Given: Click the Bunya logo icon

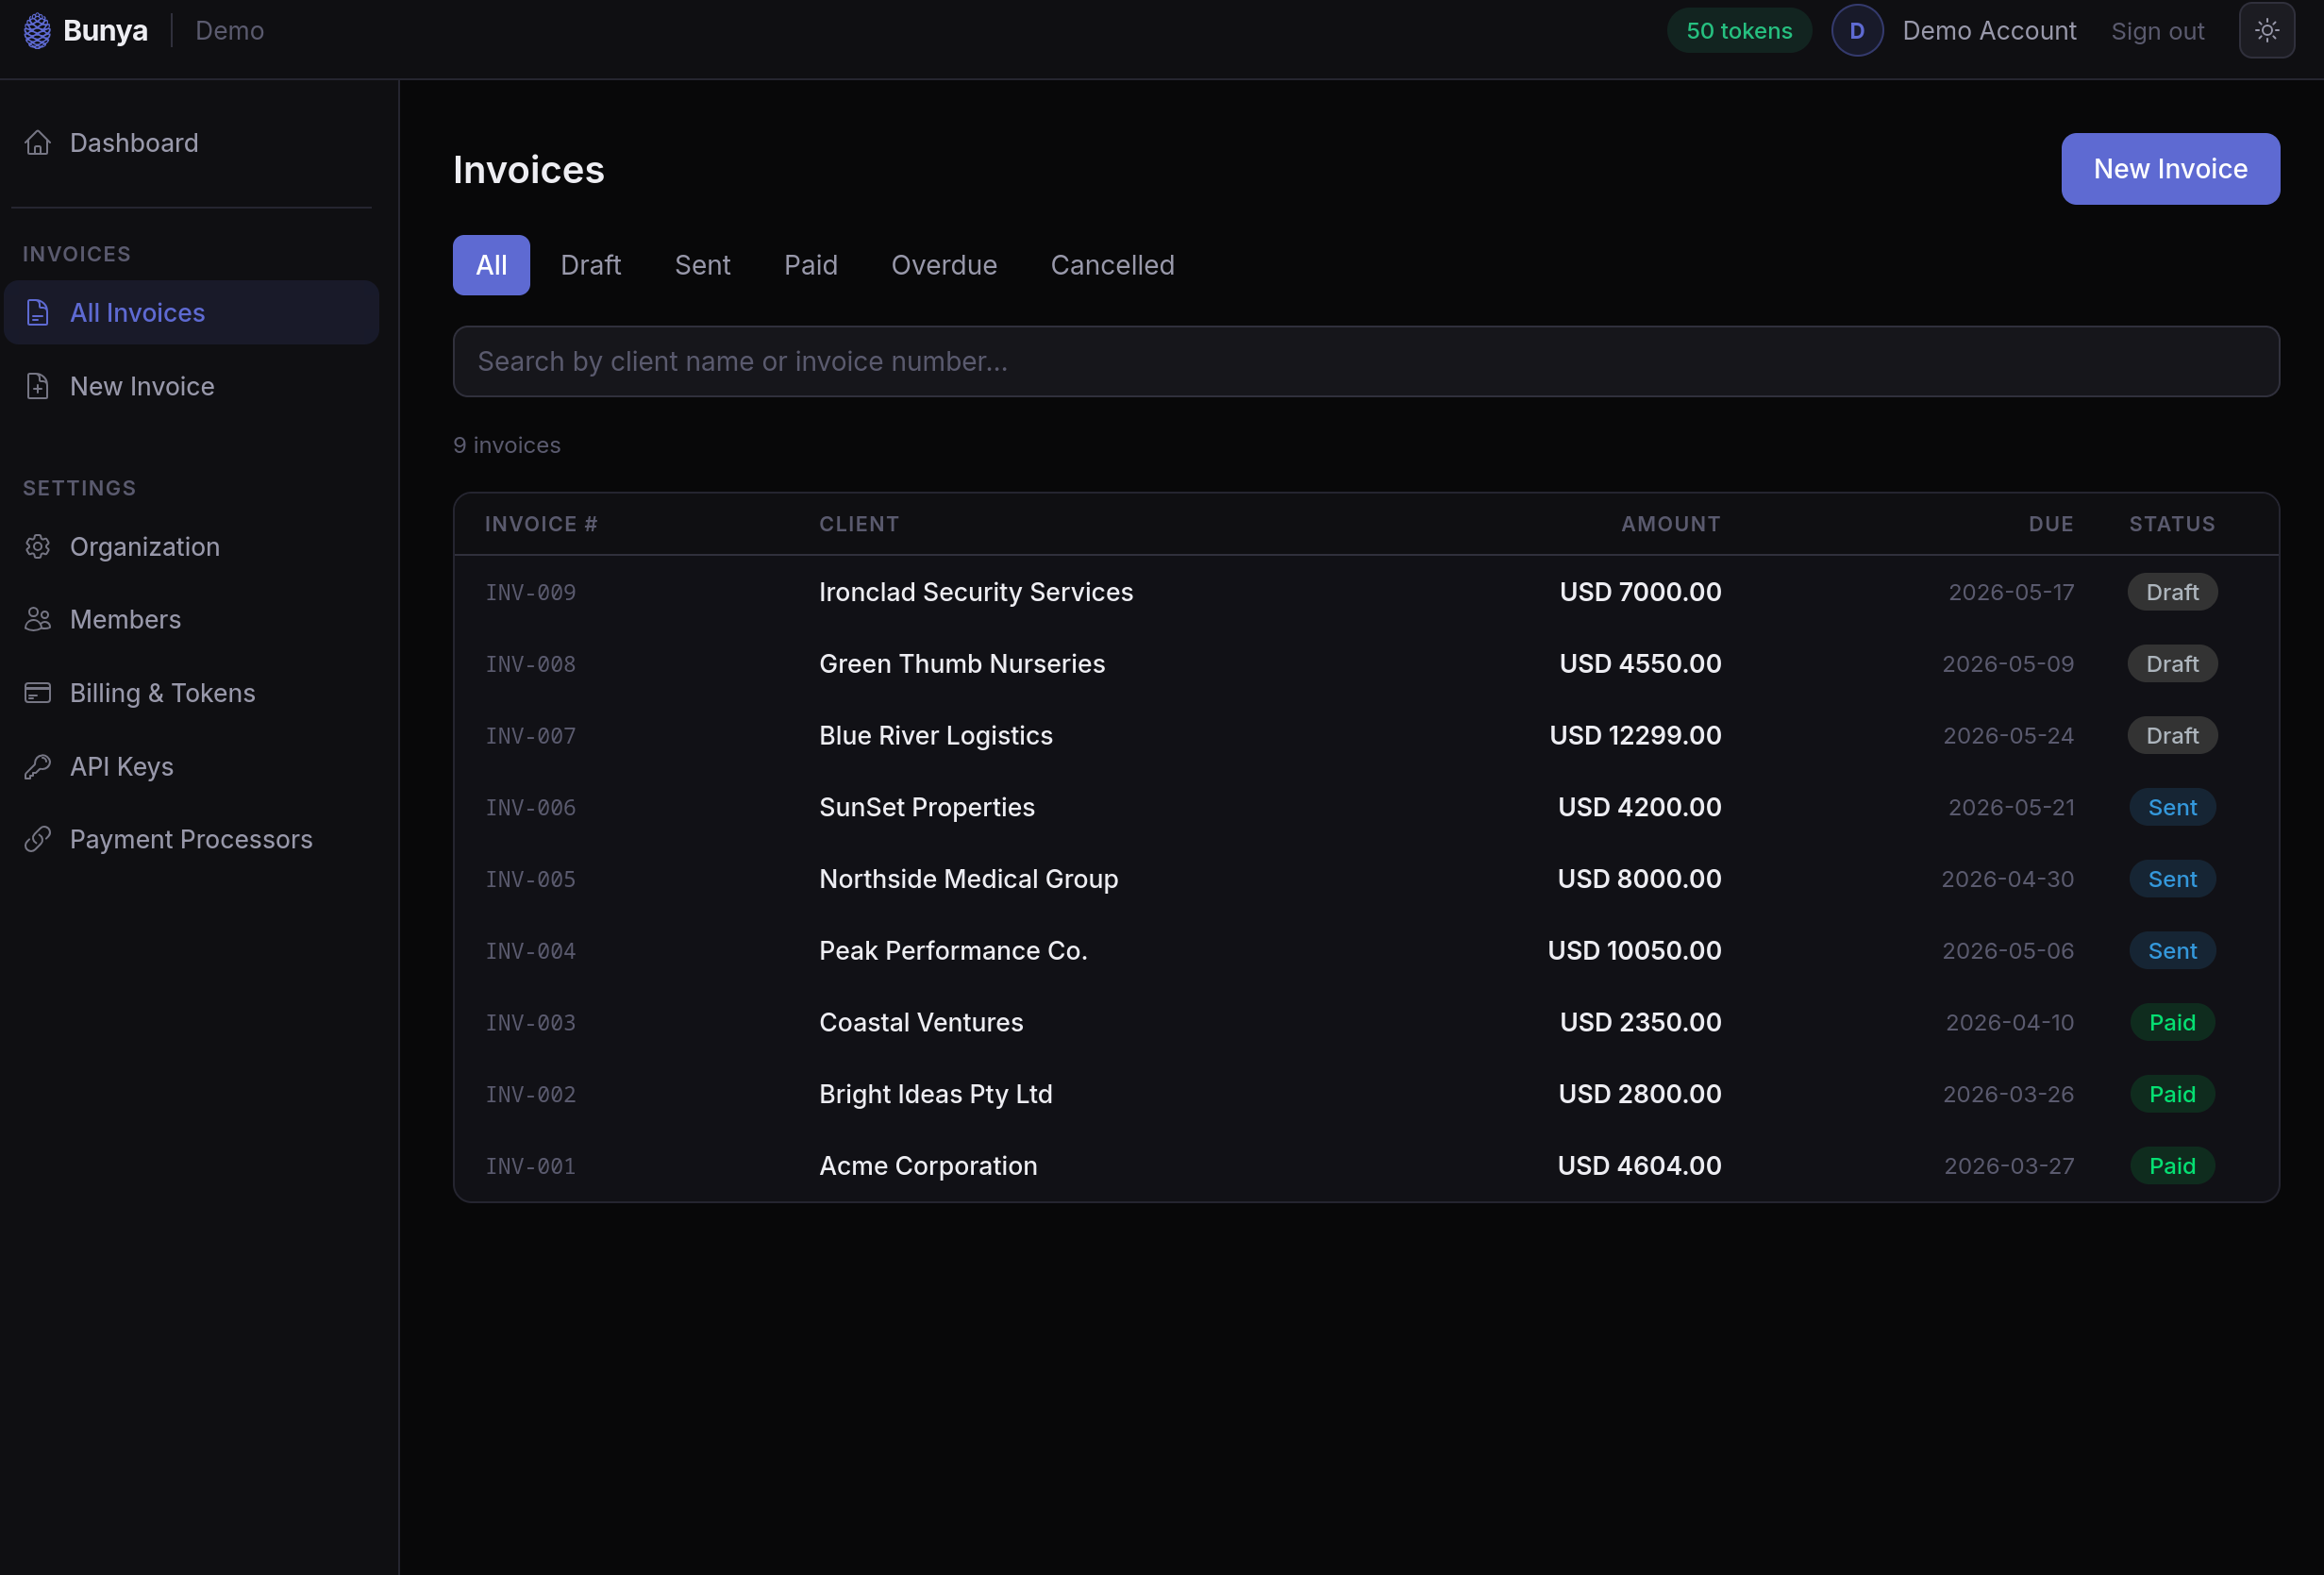Looking at the screenshot, I should point(37,31).
